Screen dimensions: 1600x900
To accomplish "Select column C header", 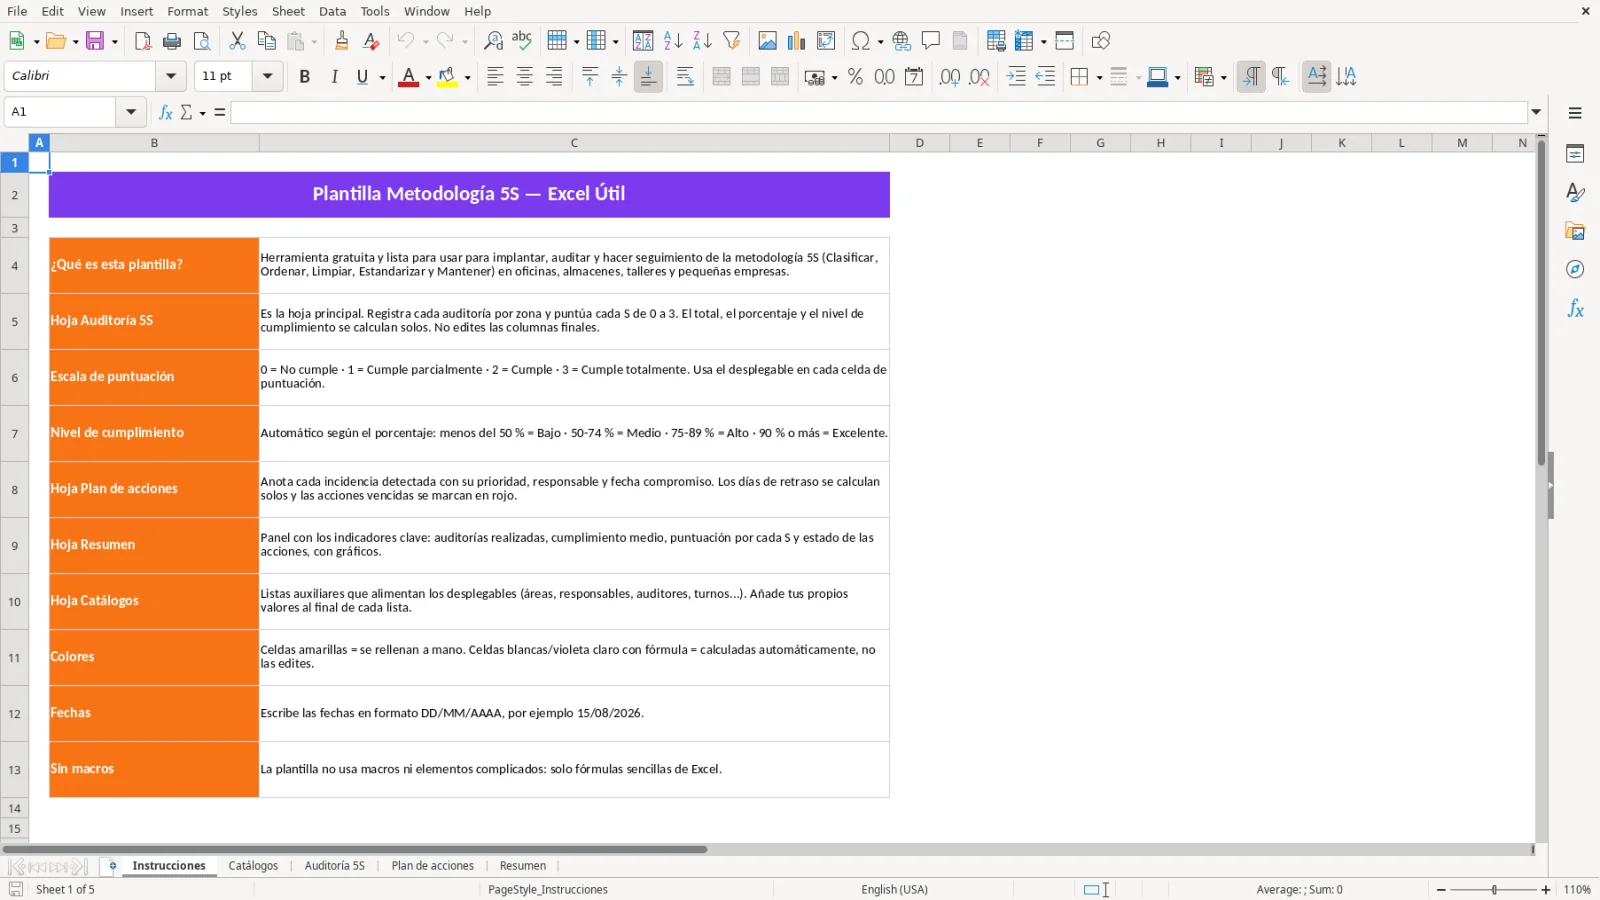I will click(574, 143).
